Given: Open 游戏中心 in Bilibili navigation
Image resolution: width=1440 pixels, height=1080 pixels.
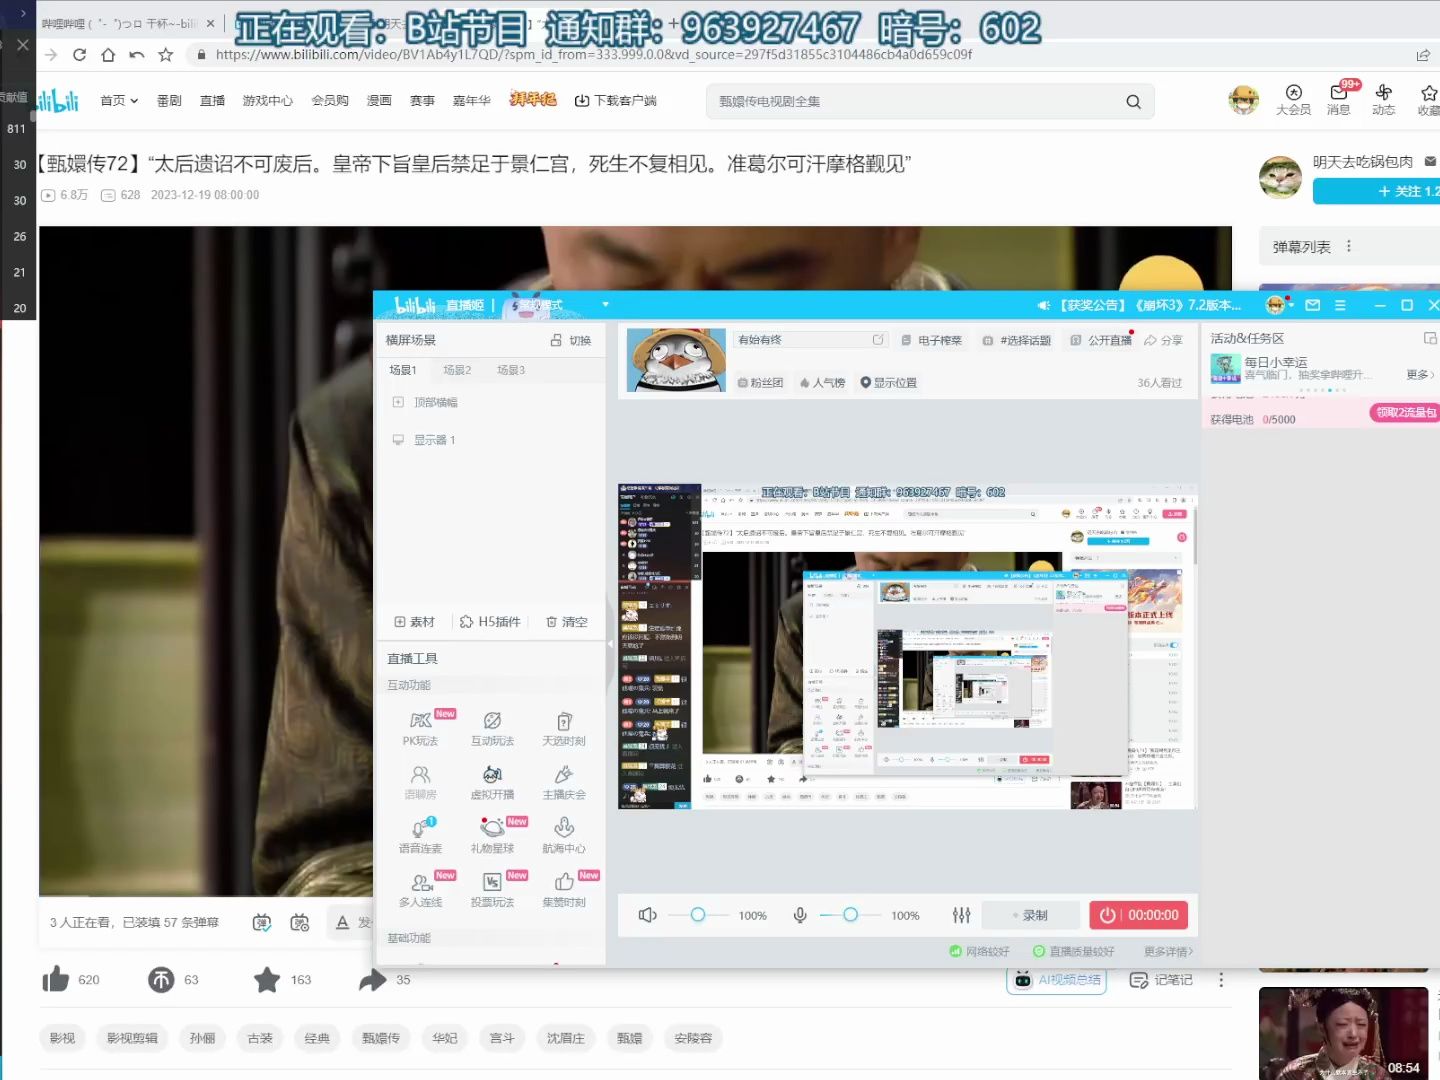Looking at the screenshot, I should [x=268, y=101].
